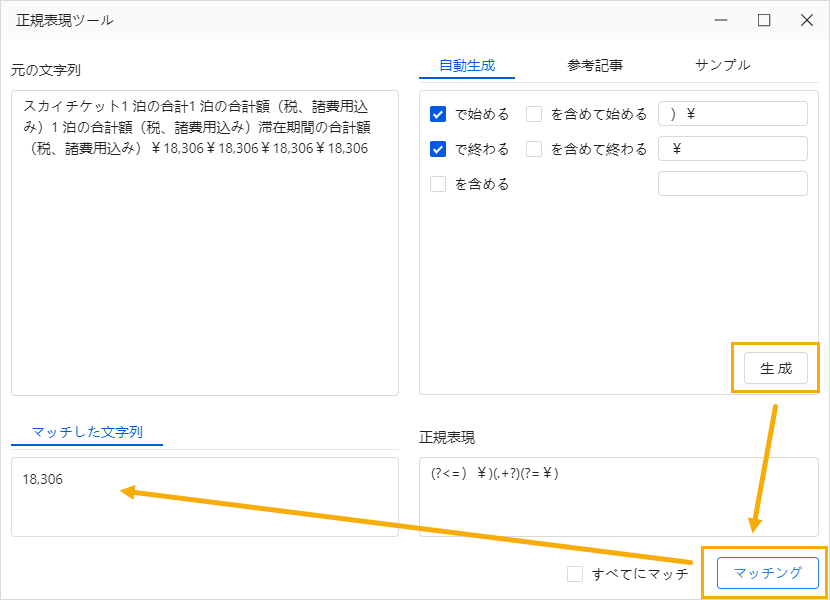830x600 pixels.
Task: Enable the を含めて終わる checkbox
Action: click(x=534, y=149)
